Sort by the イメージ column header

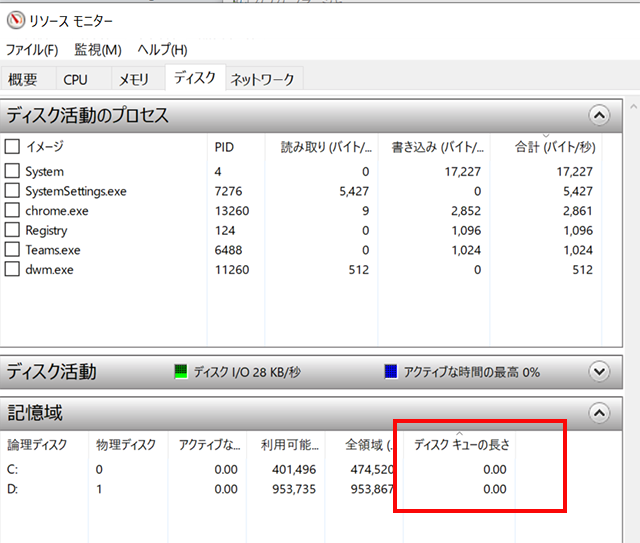[45, 147]
